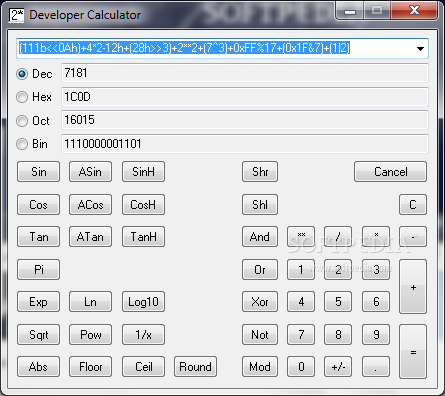Viewport: 445px width, 396px height.
Task: Click digit 3 button
Action: (x=376, y=269)
